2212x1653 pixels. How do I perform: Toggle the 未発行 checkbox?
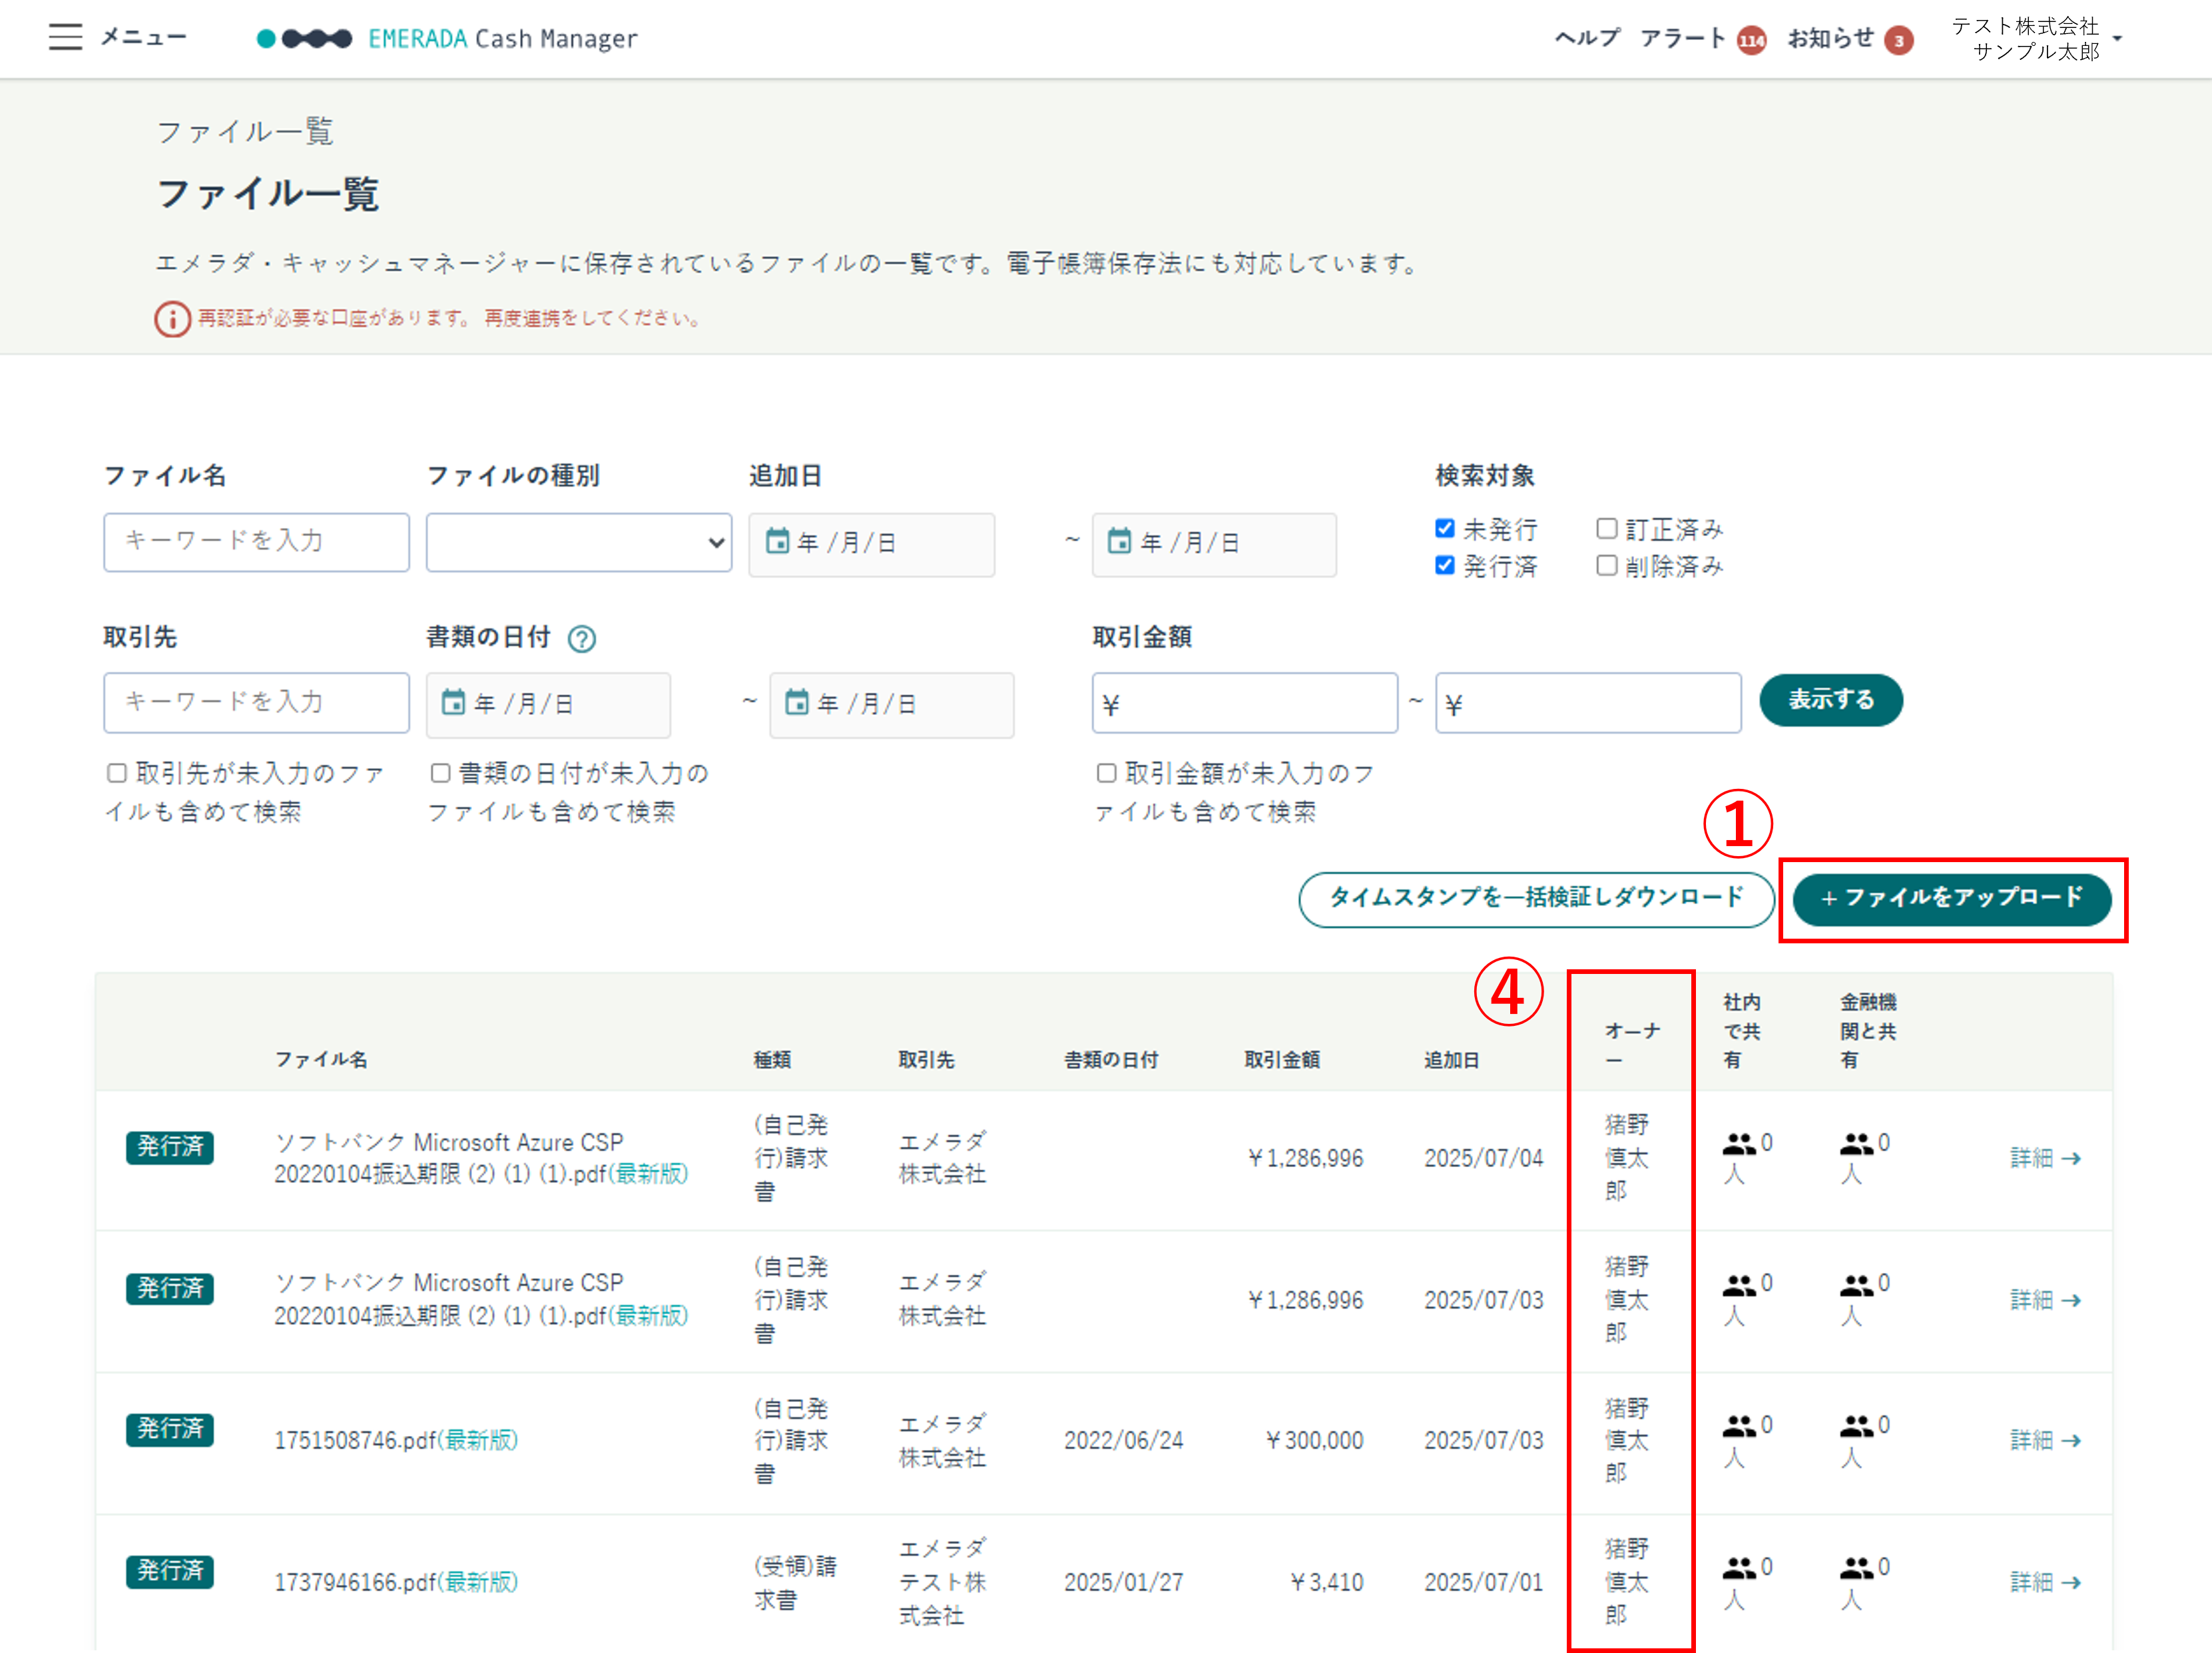click(1444, 528)
